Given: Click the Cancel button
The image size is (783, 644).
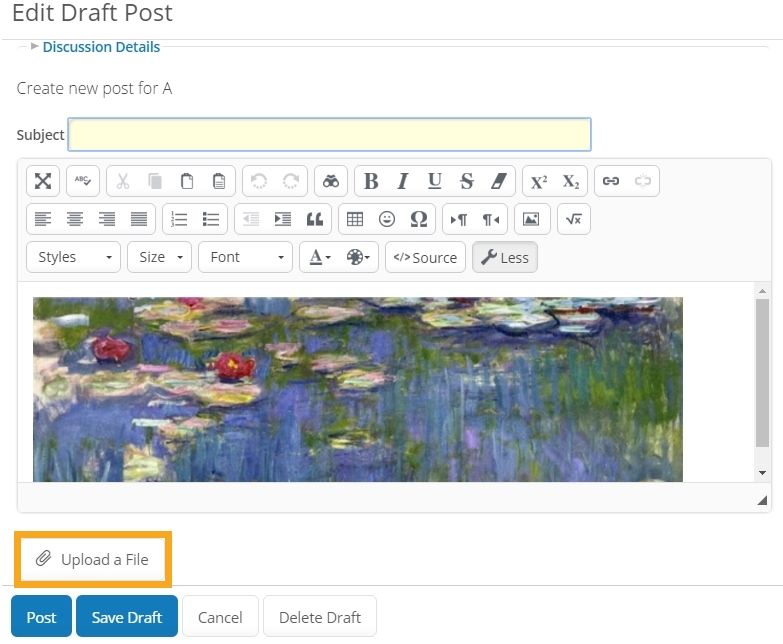Looking at the screenshot, I should pos(220,617).
